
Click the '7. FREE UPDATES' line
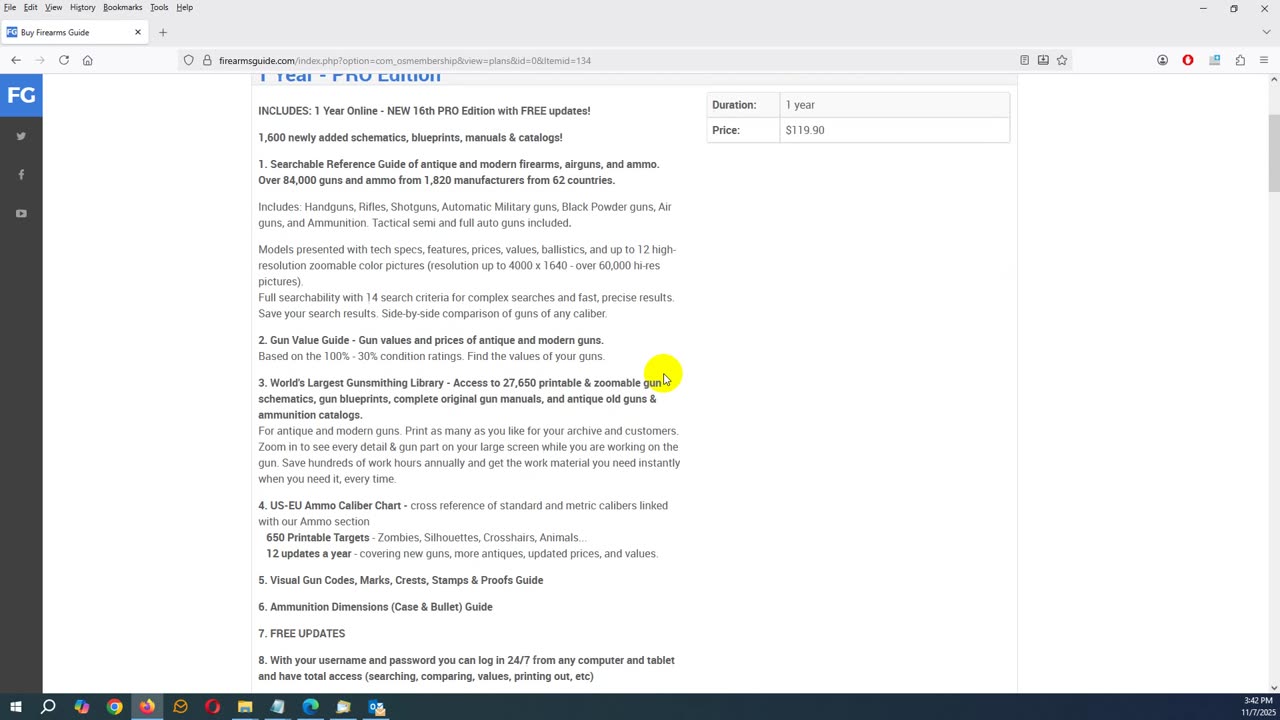[302, 633]
